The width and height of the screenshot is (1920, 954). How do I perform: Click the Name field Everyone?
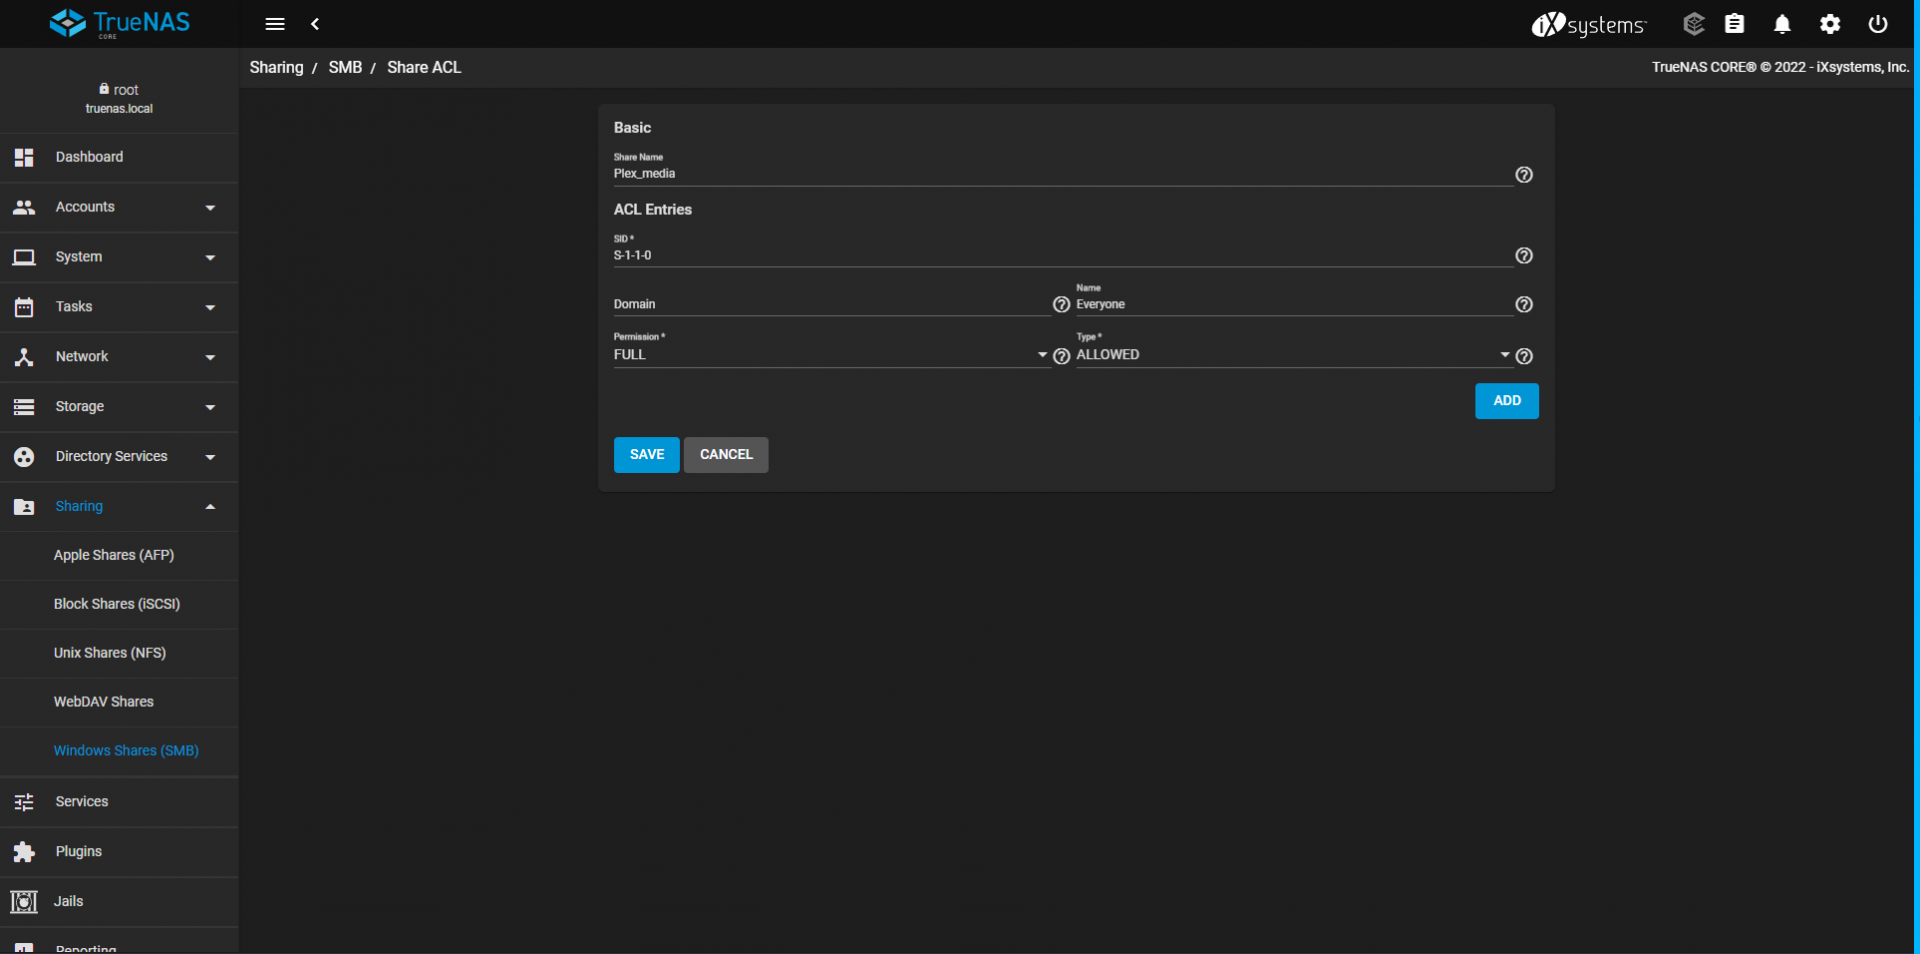(1294, 304)
